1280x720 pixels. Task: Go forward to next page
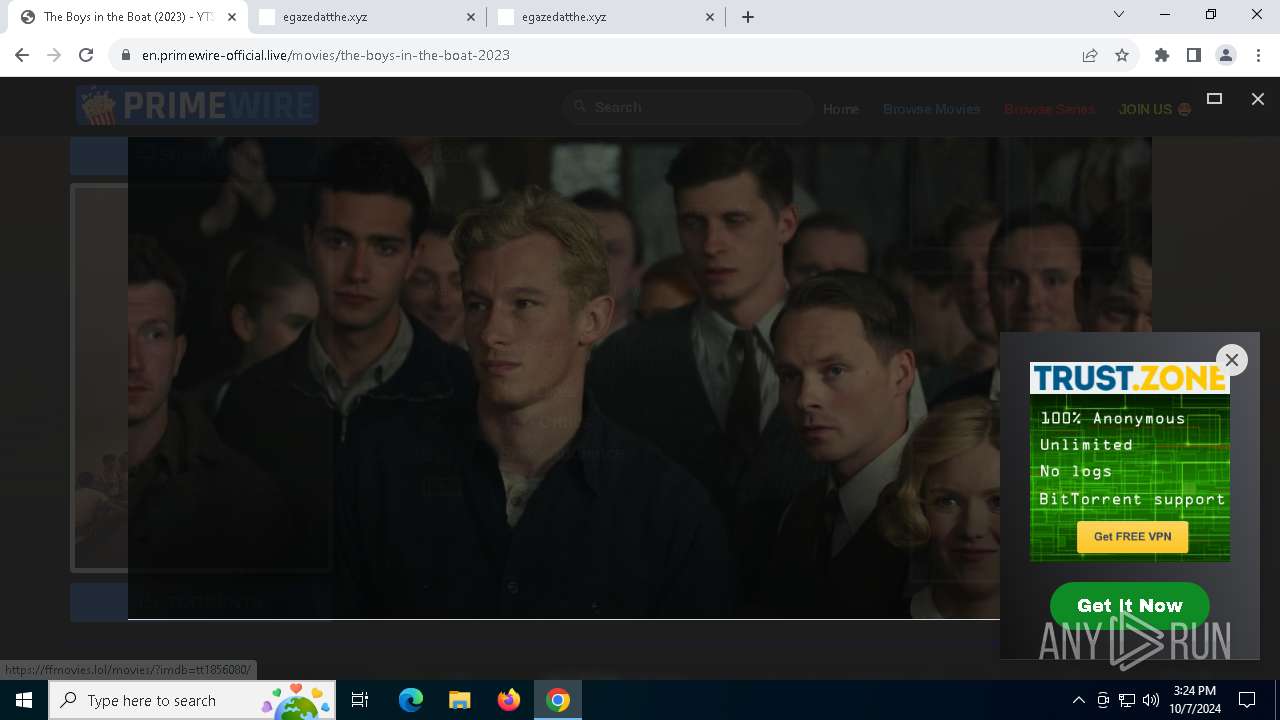[x=54, y=55]
